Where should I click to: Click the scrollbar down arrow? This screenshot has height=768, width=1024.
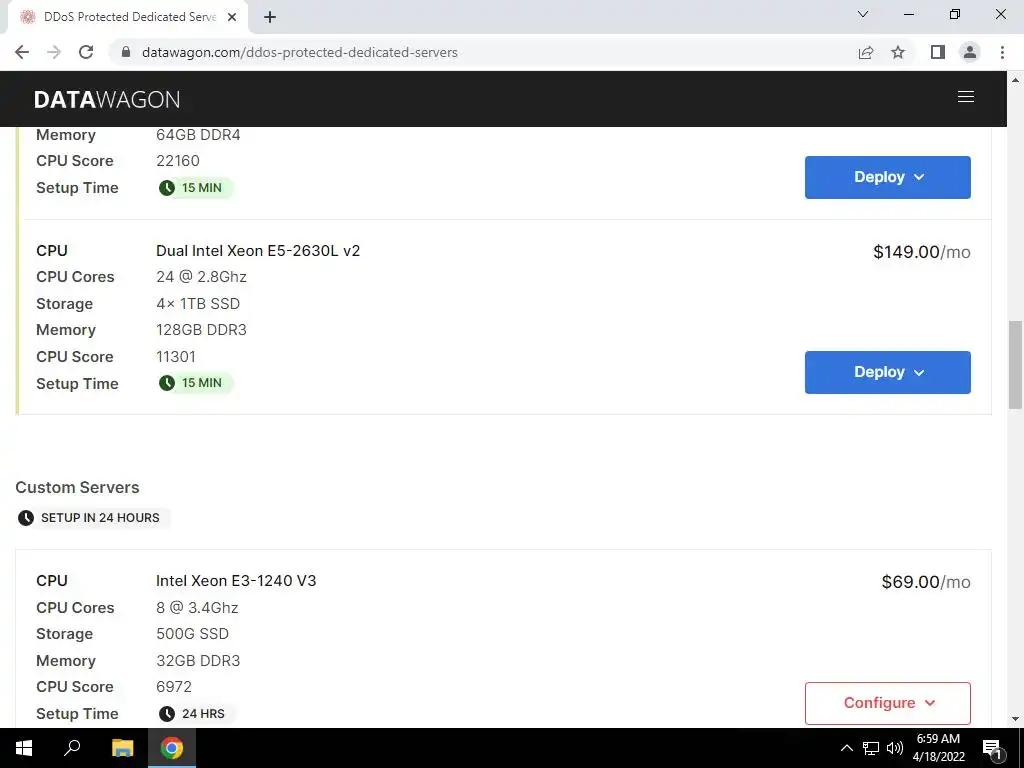click(x=1015, y=719)
